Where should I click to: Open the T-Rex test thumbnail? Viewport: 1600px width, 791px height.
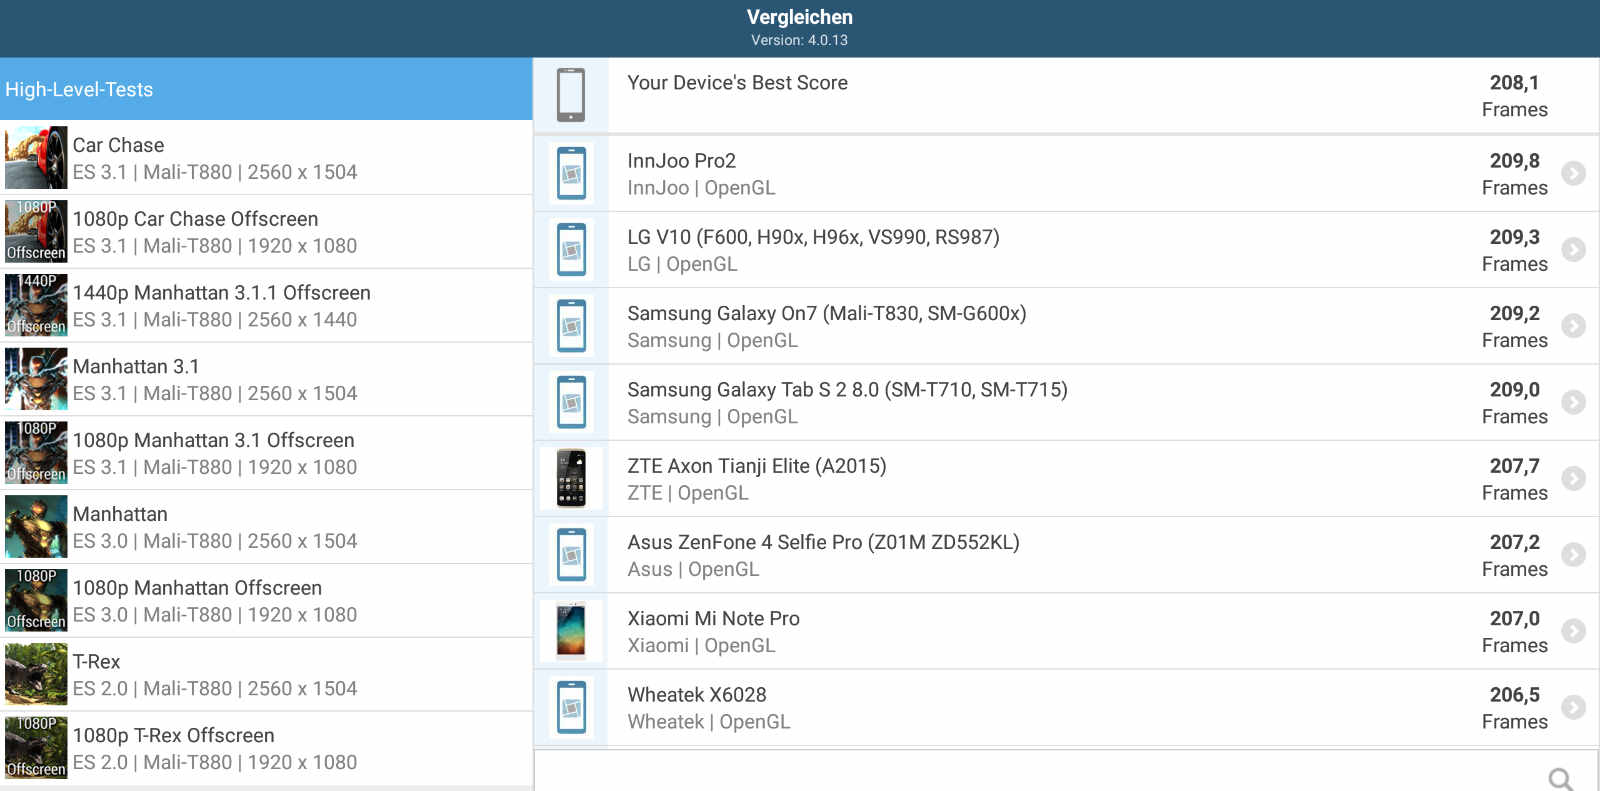(36, 674)
